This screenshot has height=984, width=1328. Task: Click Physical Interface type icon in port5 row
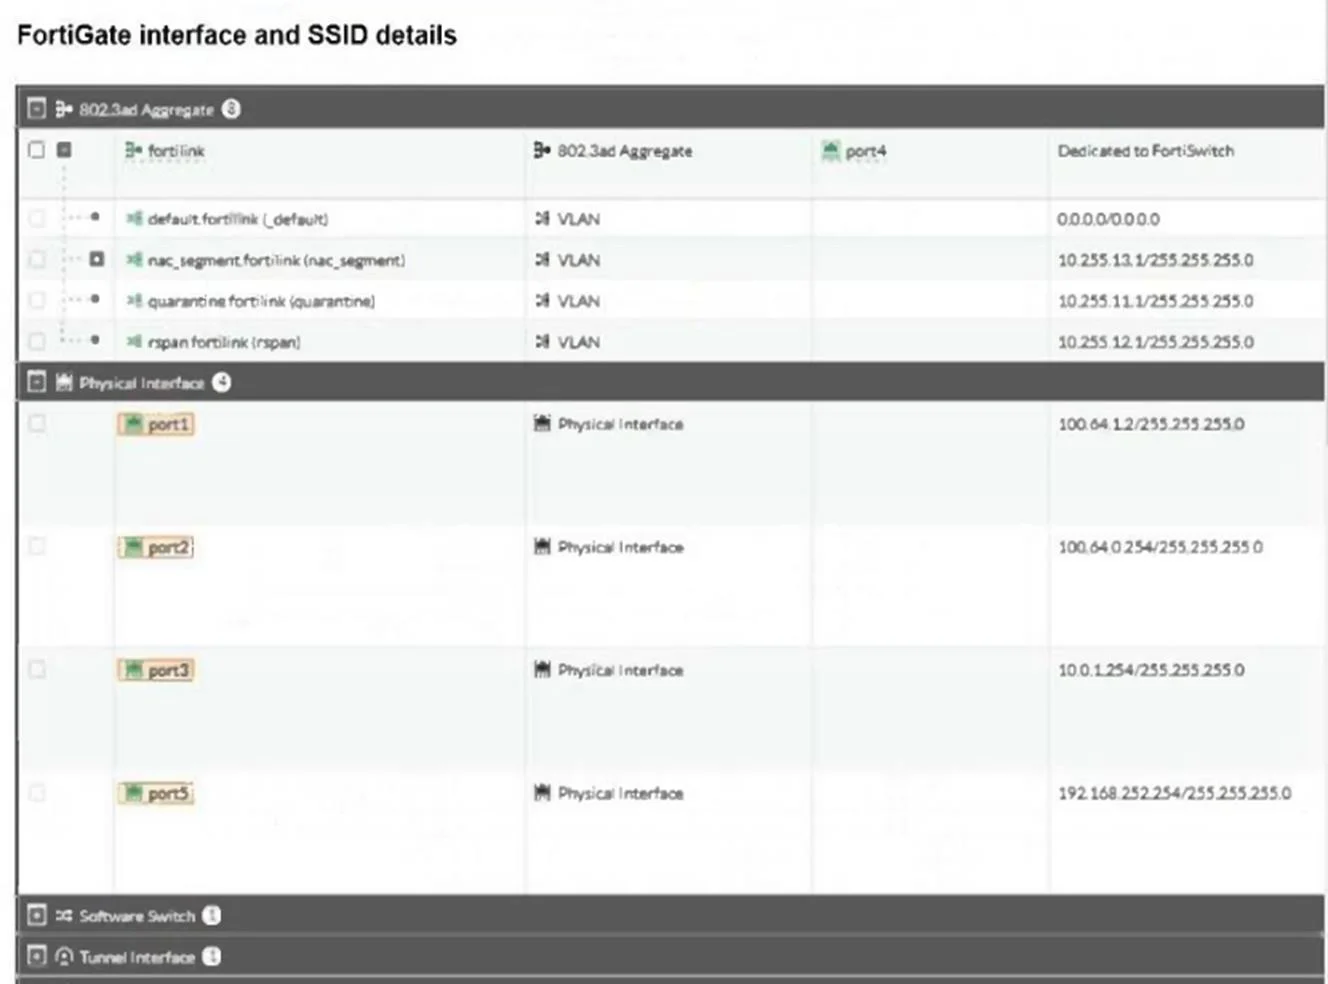(542, 792)
